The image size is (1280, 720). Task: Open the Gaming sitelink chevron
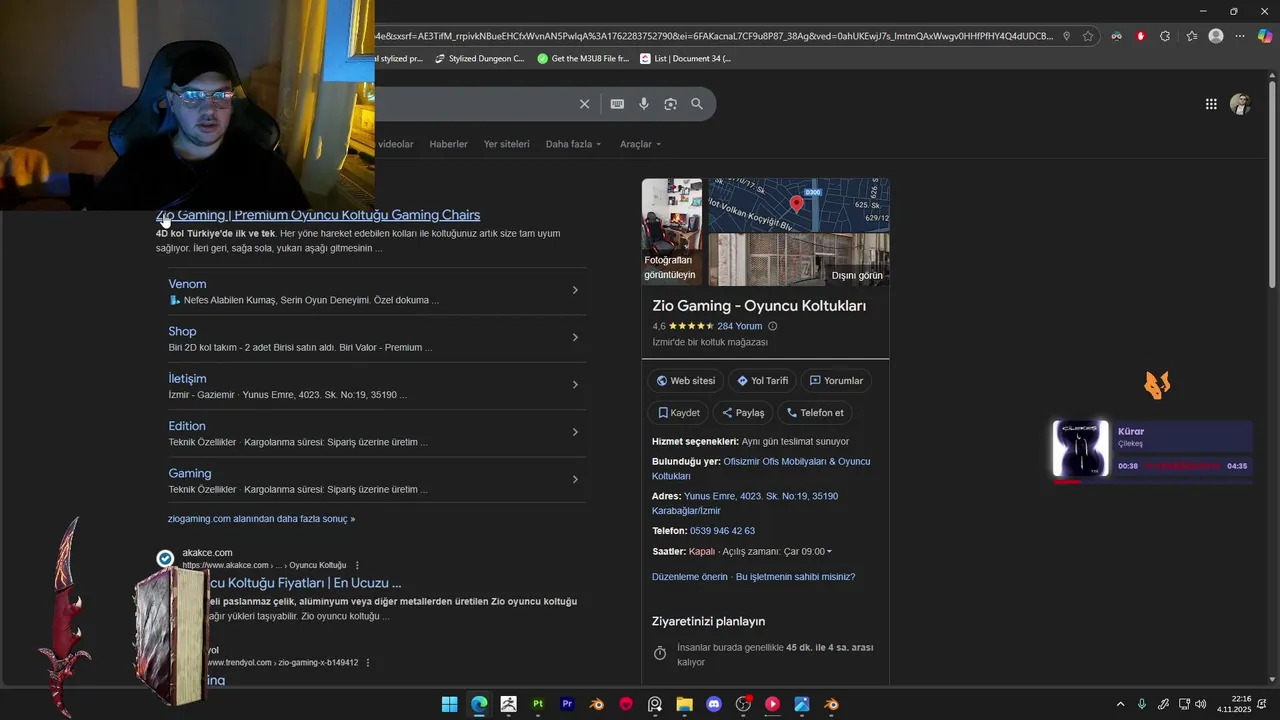(x=575, y=479)
